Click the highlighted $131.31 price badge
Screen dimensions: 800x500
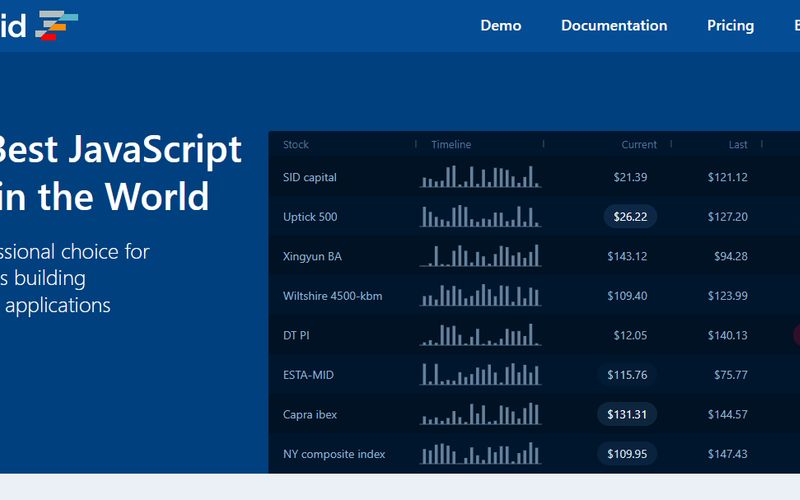[x=627, y=414]
